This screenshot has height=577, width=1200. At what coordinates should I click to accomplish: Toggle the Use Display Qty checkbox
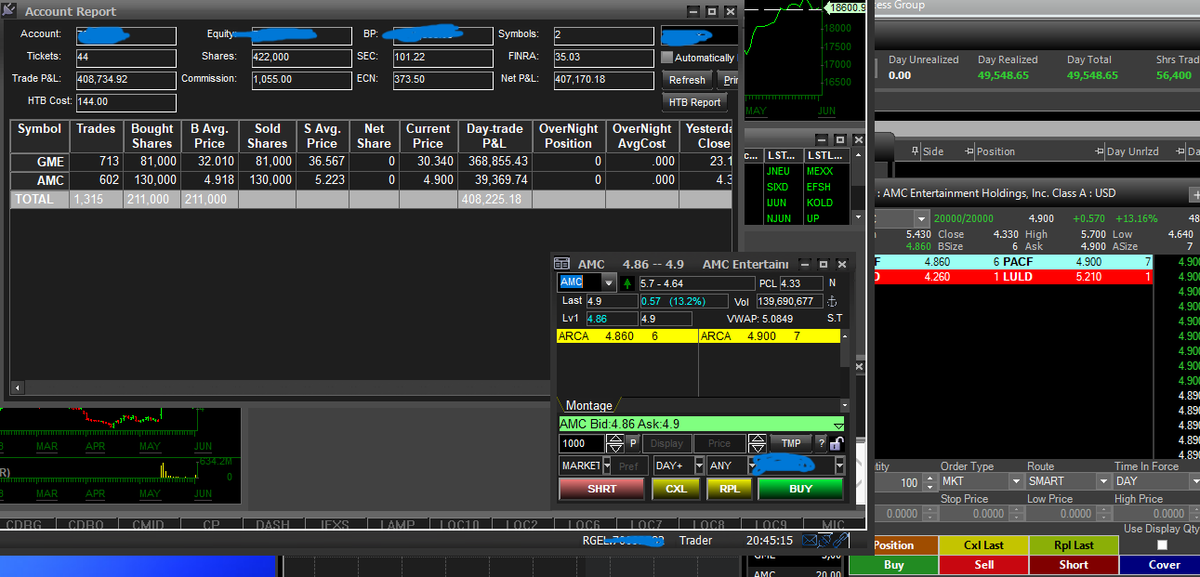(x=1161, y=545)
